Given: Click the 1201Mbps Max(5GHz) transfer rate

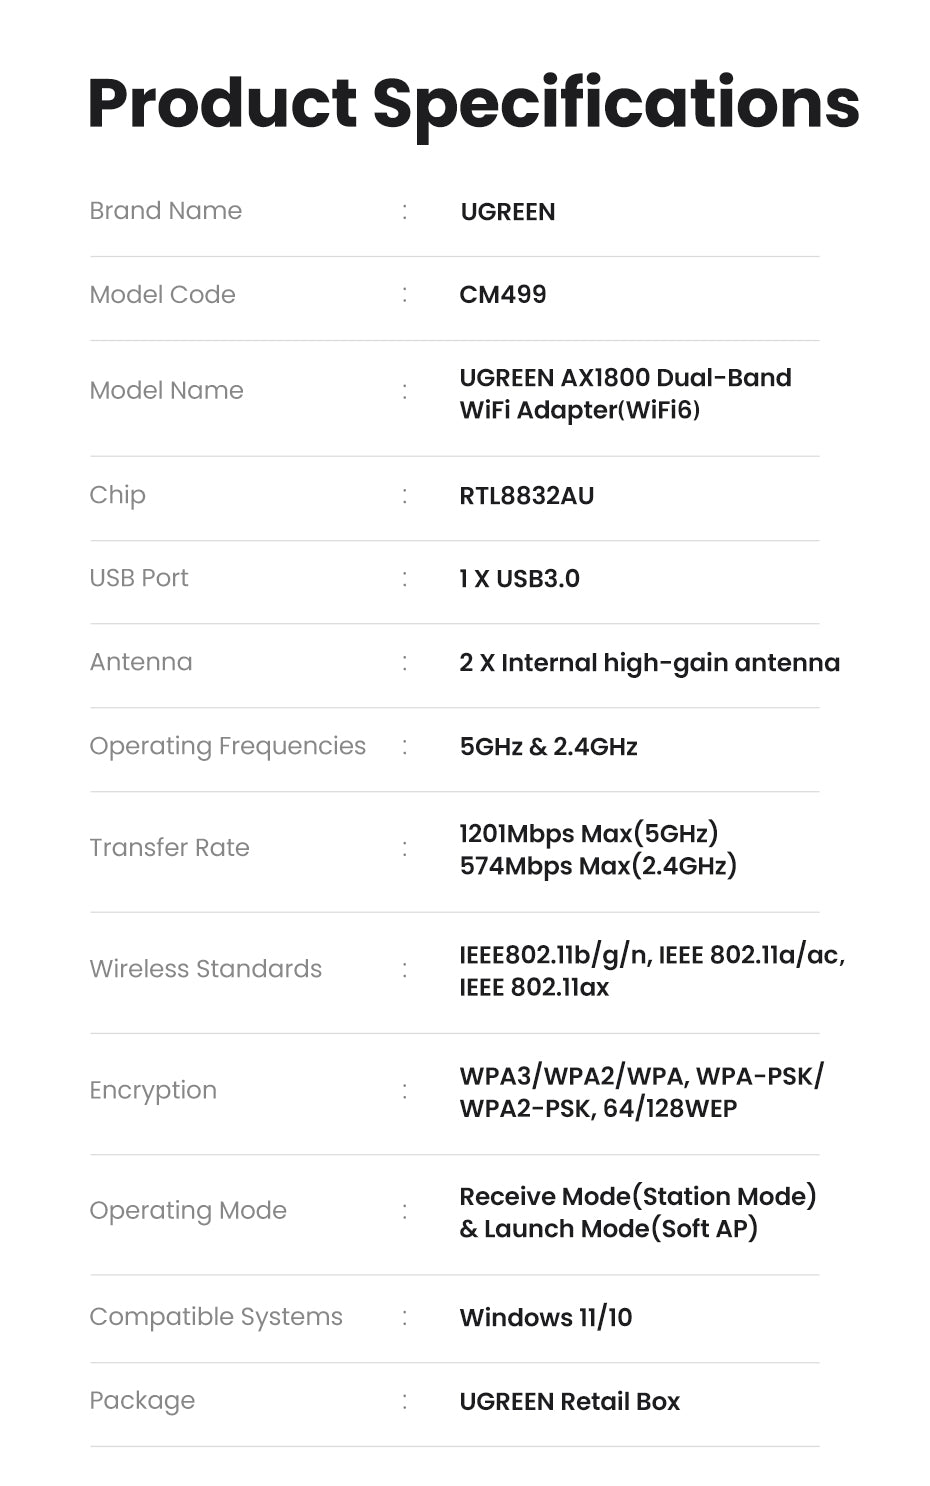Looking at the screenshot, I should [x=588, y=833].
